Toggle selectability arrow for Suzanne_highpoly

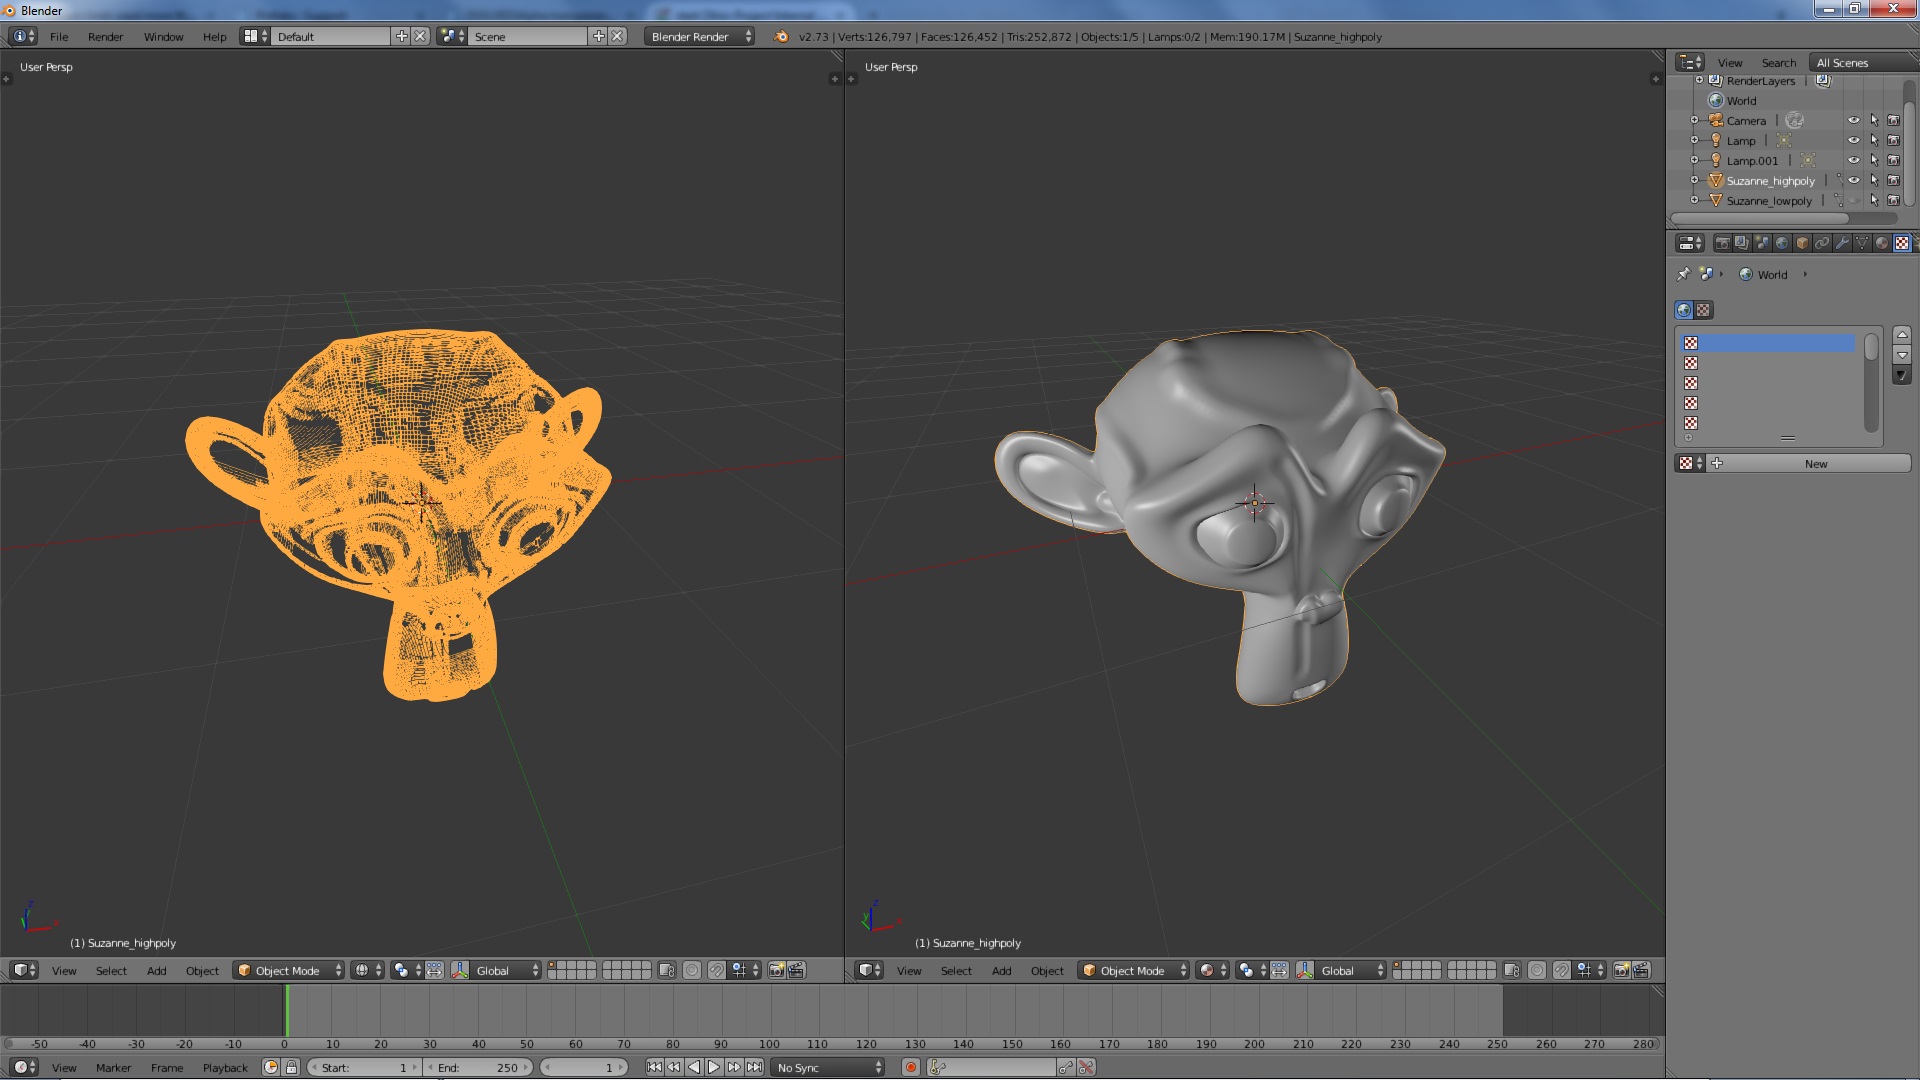pyautogui.click(x=1874, y=180)
